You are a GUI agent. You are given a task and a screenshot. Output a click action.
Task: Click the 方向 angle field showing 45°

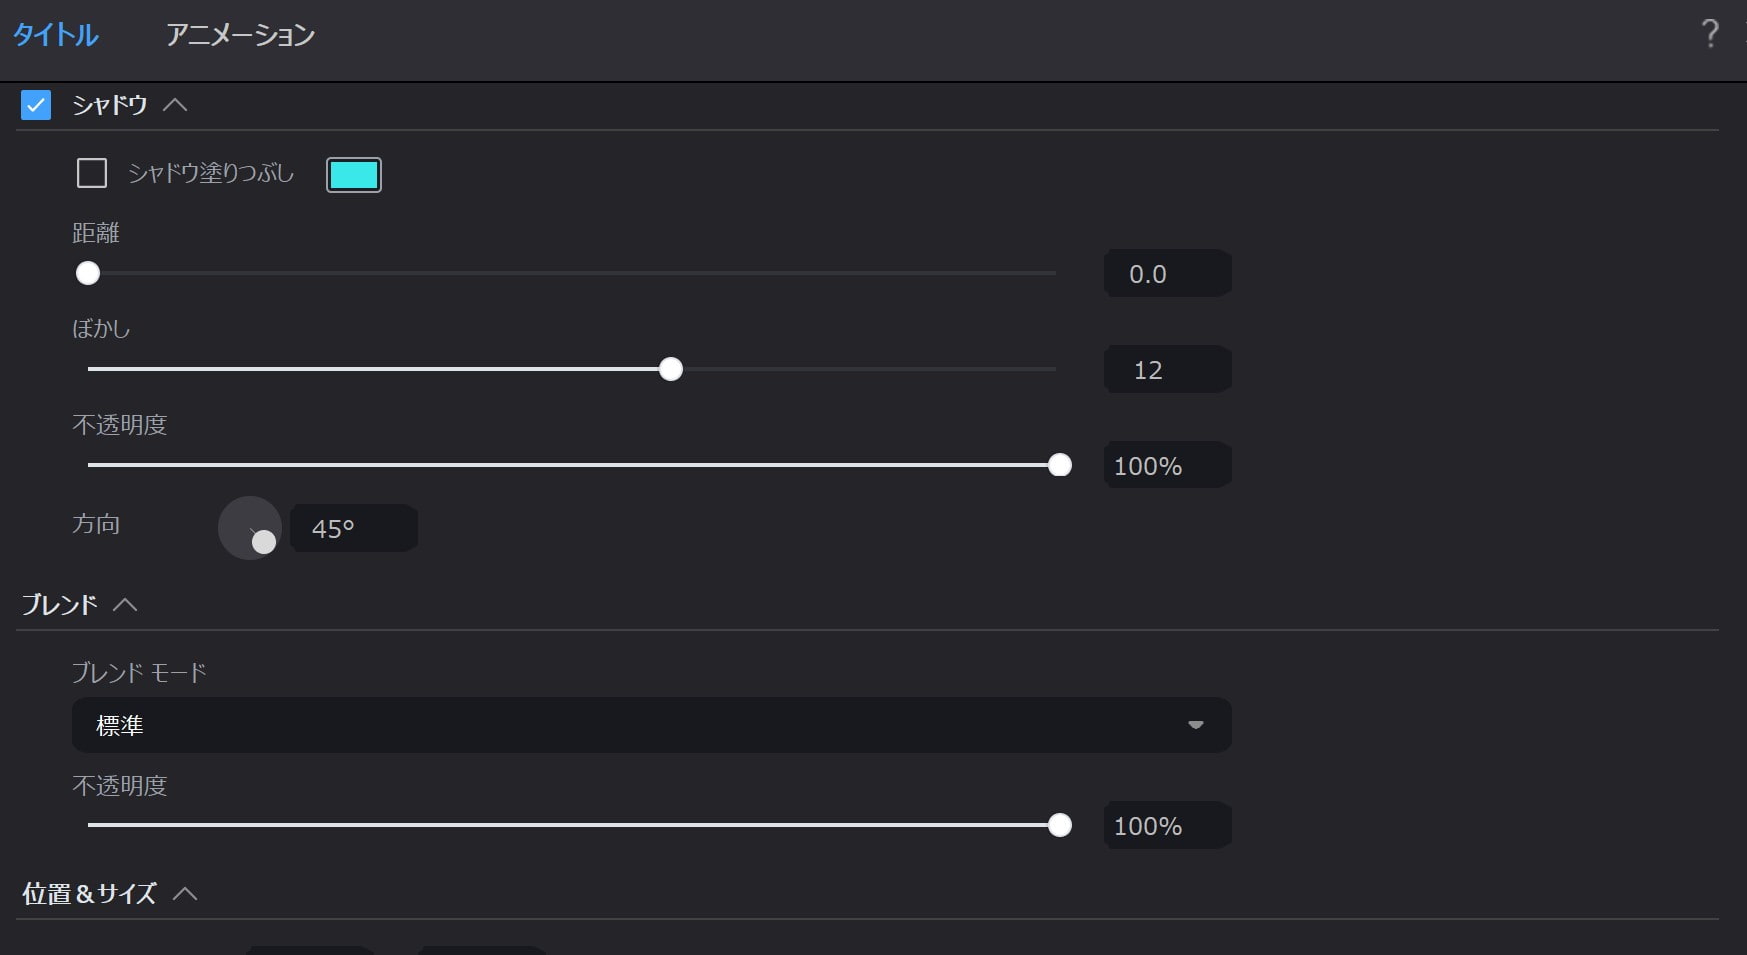[x=354, y=528]
